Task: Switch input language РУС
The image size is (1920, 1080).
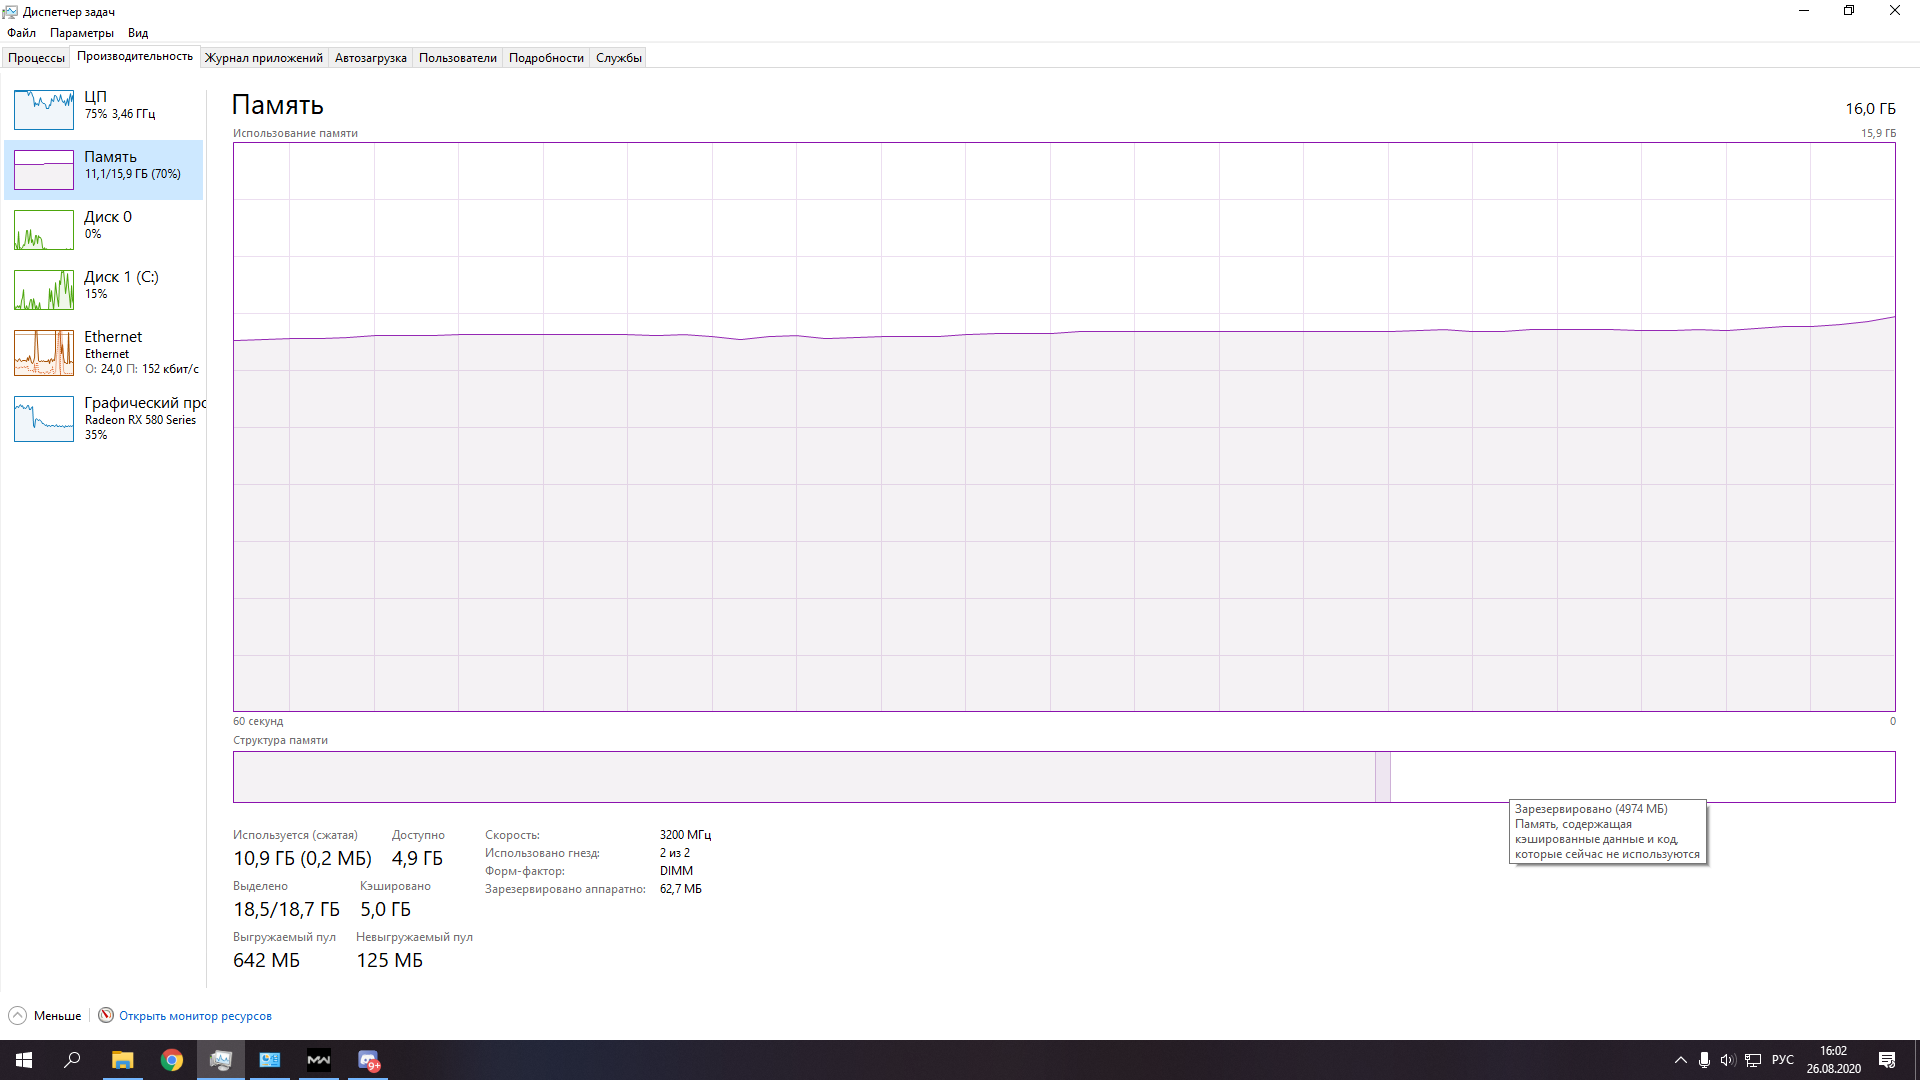Action: click(1783, 1060)
